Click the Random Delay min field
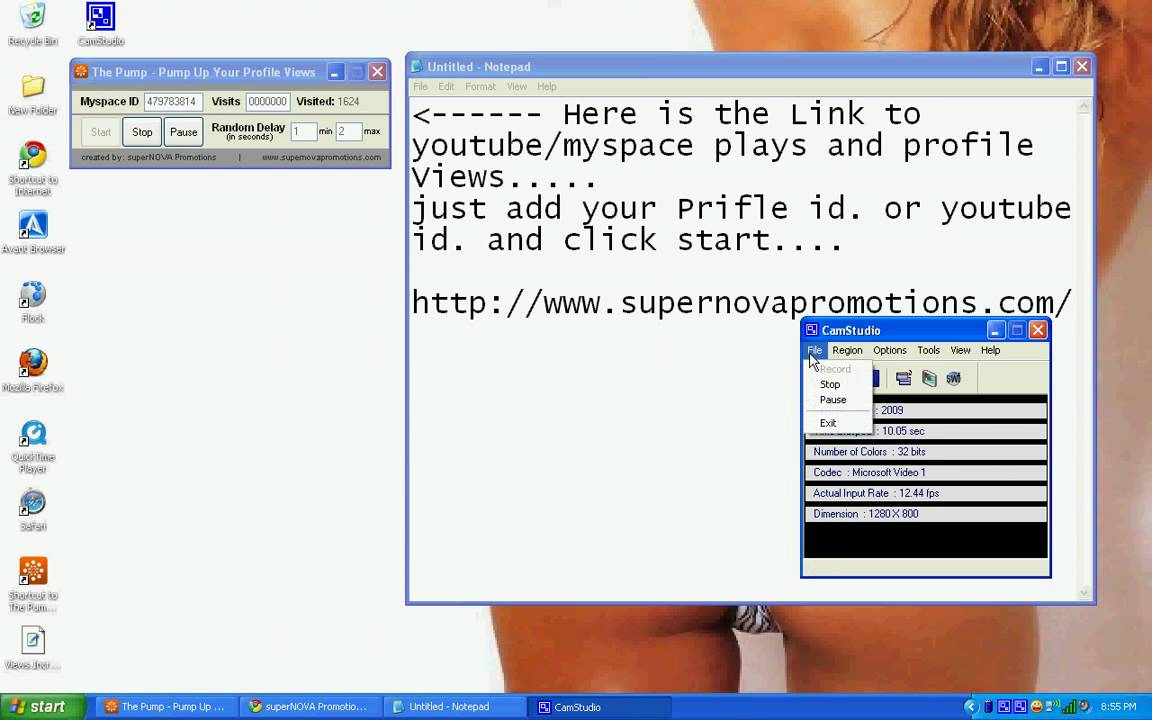The width and height of the screenshot is (1152, 720). click(303, 132)
